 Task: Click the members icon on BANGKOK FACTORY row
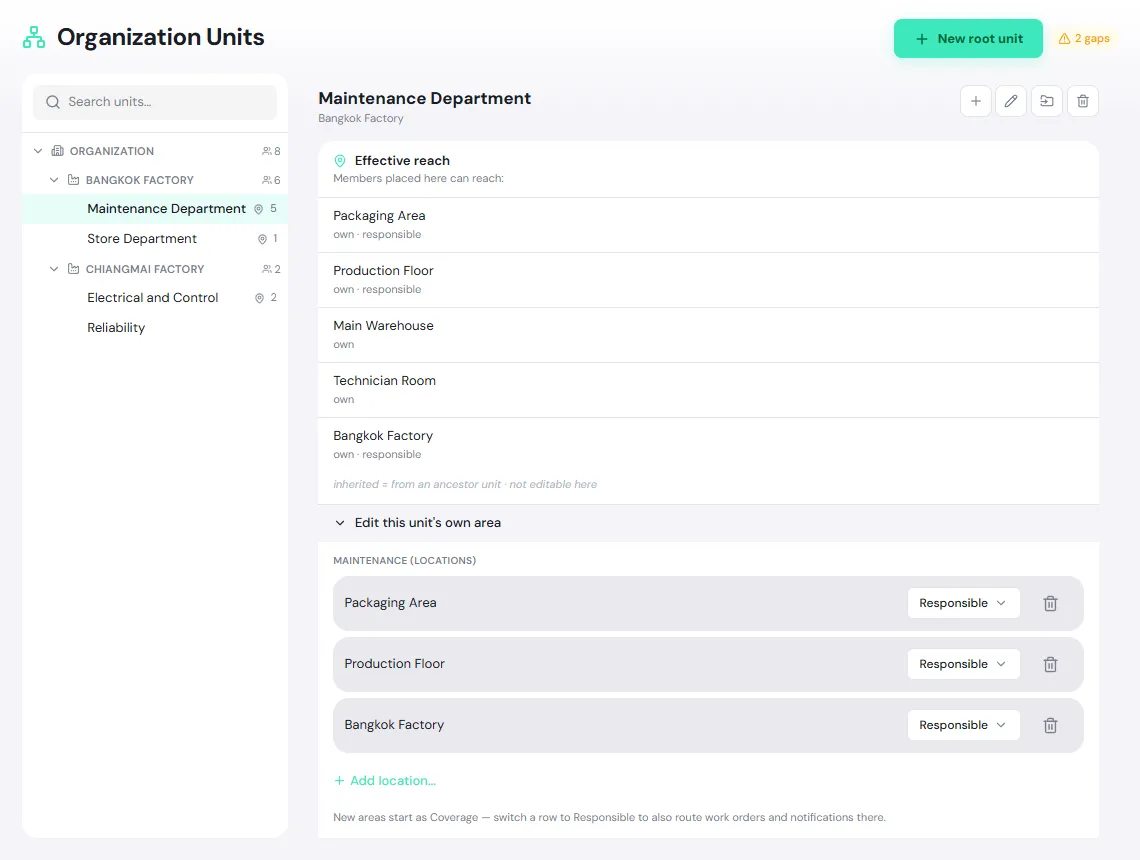pos(267,180)
